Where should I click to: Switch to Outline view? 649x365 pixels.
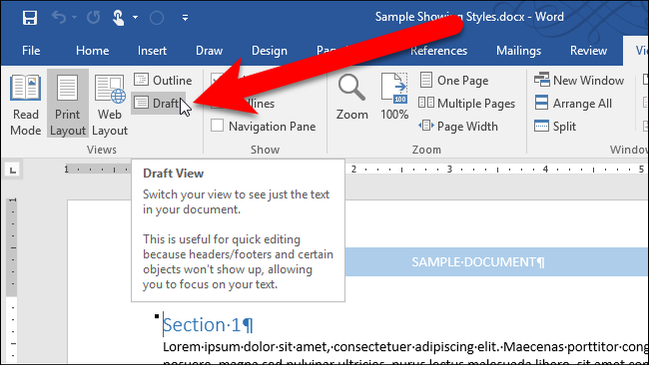click(x=163, y=80)
